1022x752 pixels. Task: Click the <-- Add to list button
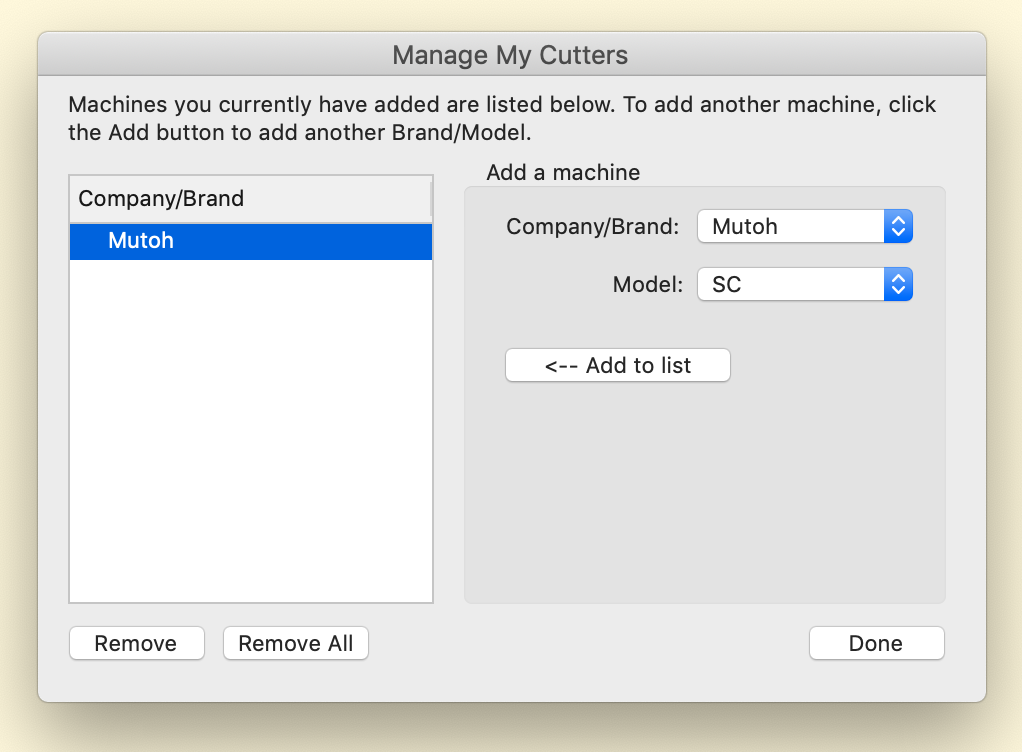pyautogui.click(x=617, y=365)
